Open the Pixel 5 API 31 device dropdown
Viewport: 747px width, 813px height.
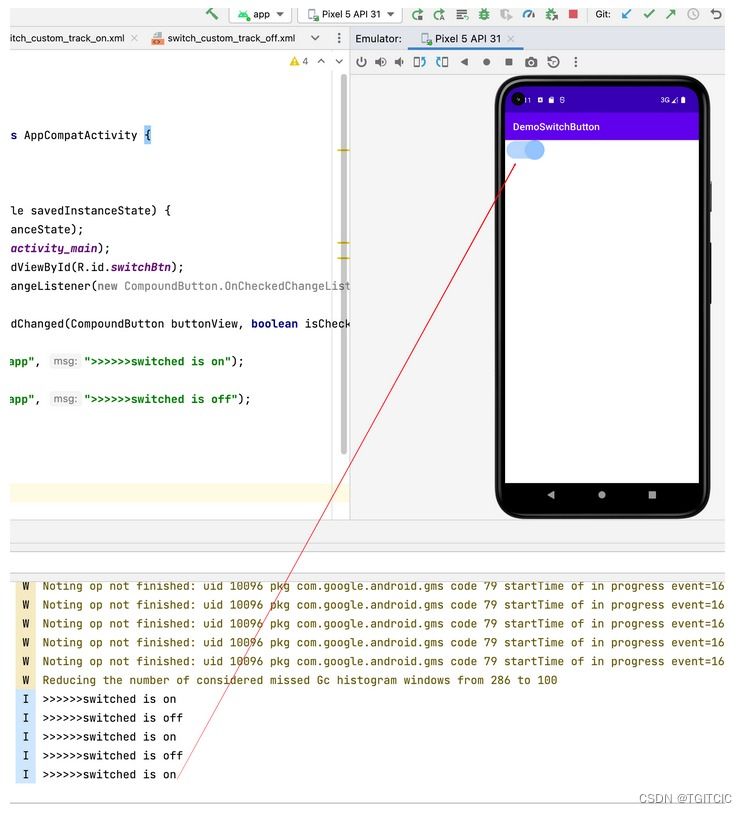pyautogui.click(x=349, y=14)
